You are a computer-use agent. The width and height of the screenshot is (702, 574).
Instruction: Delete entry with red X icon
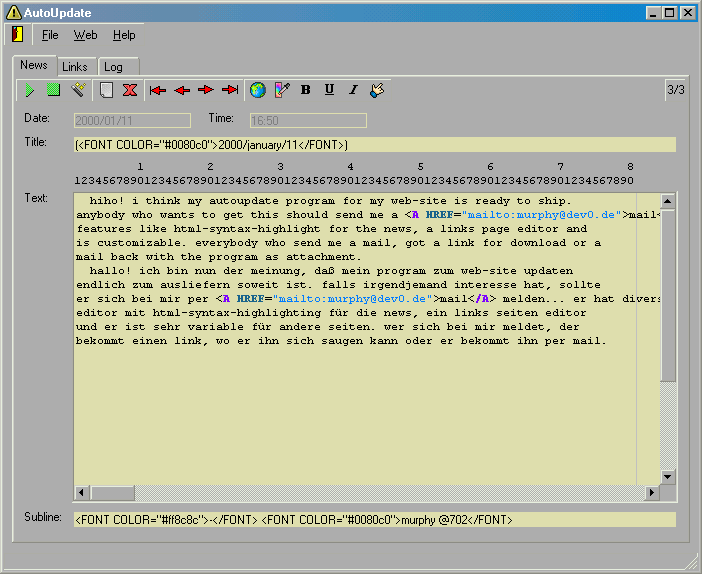[130, 90]
